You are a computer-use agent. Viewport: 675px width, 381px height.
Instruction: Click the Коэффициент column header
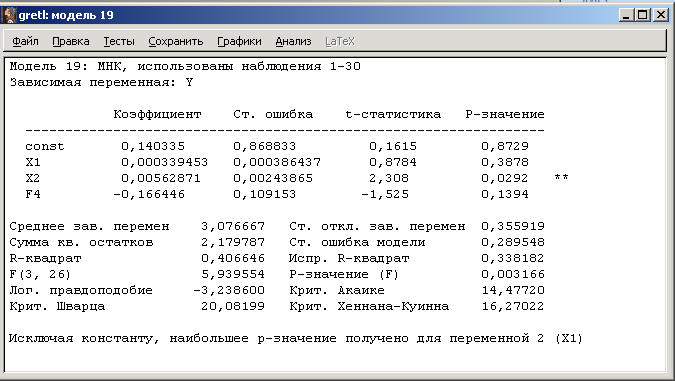pyautogui.click(x=157, y=115)
